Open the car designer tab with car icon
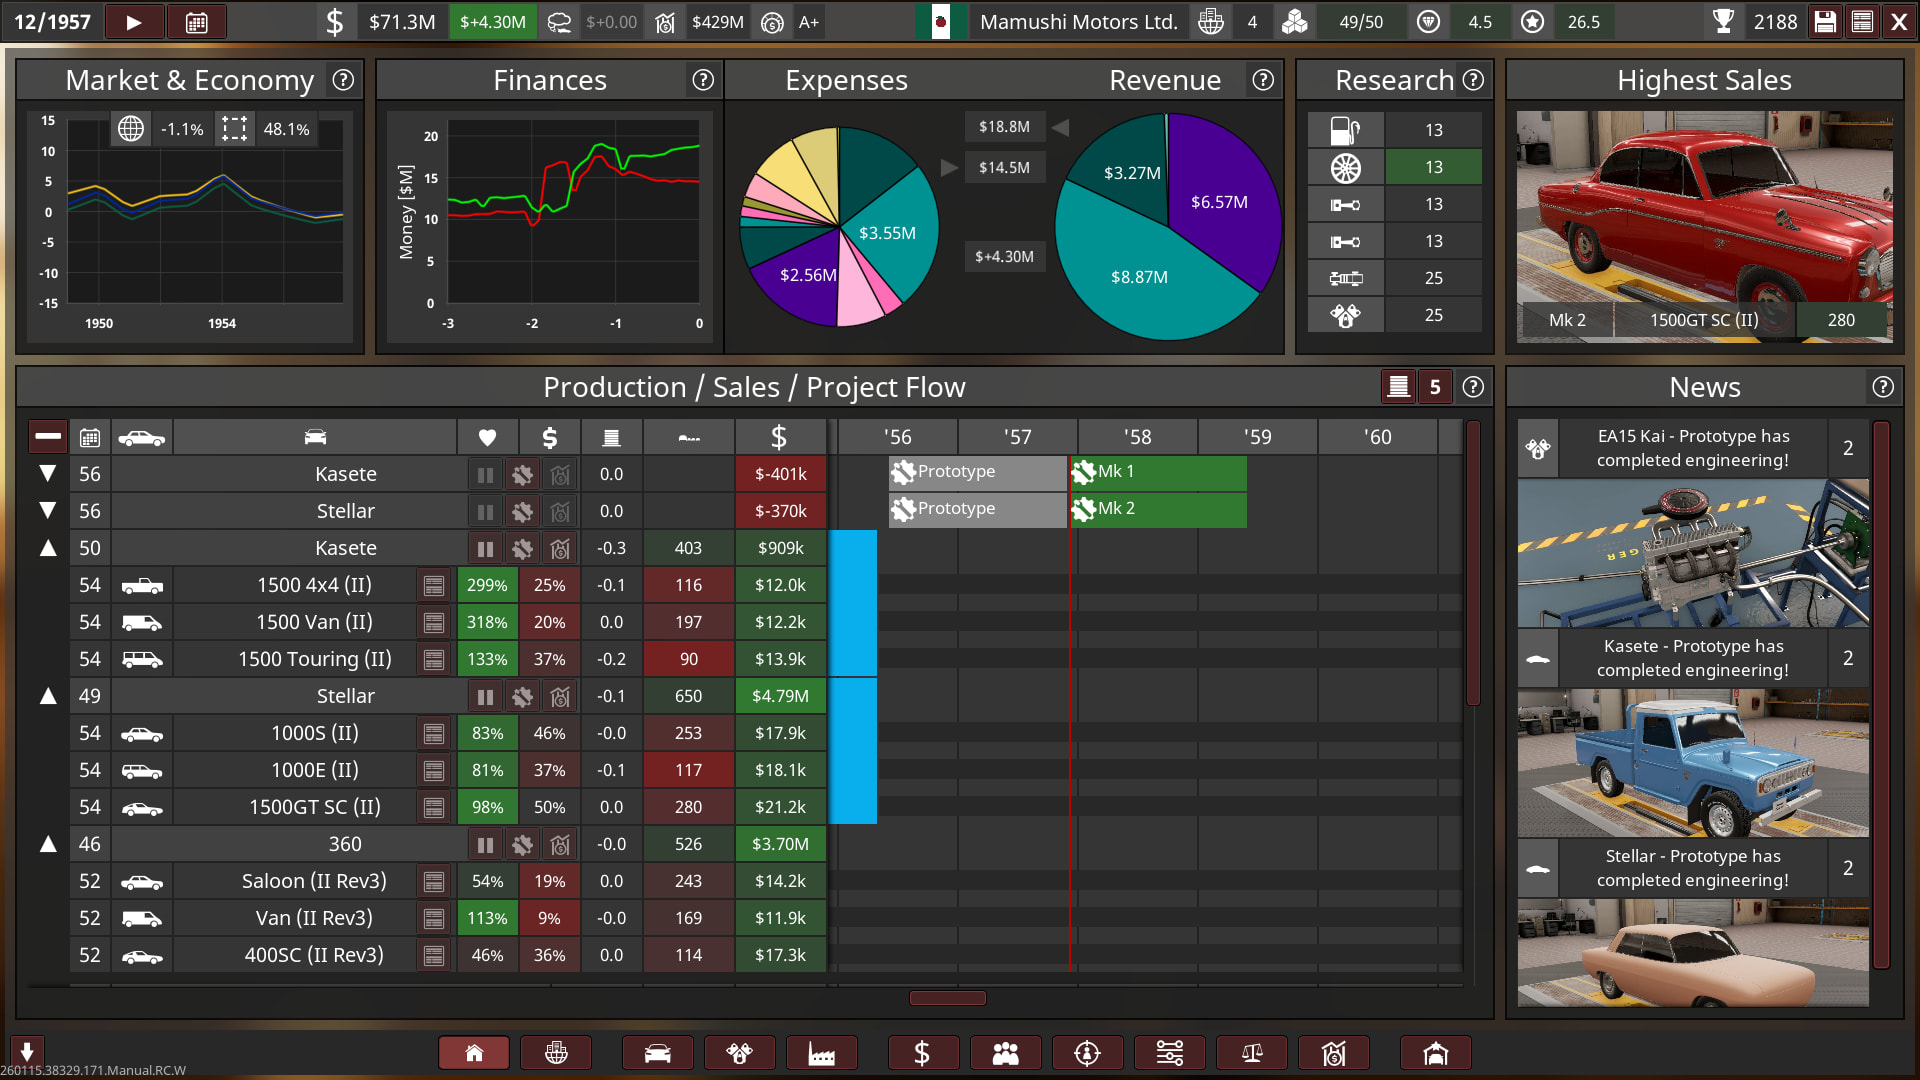This screenshot has width=1920, height=1080. click(657, 1053)
